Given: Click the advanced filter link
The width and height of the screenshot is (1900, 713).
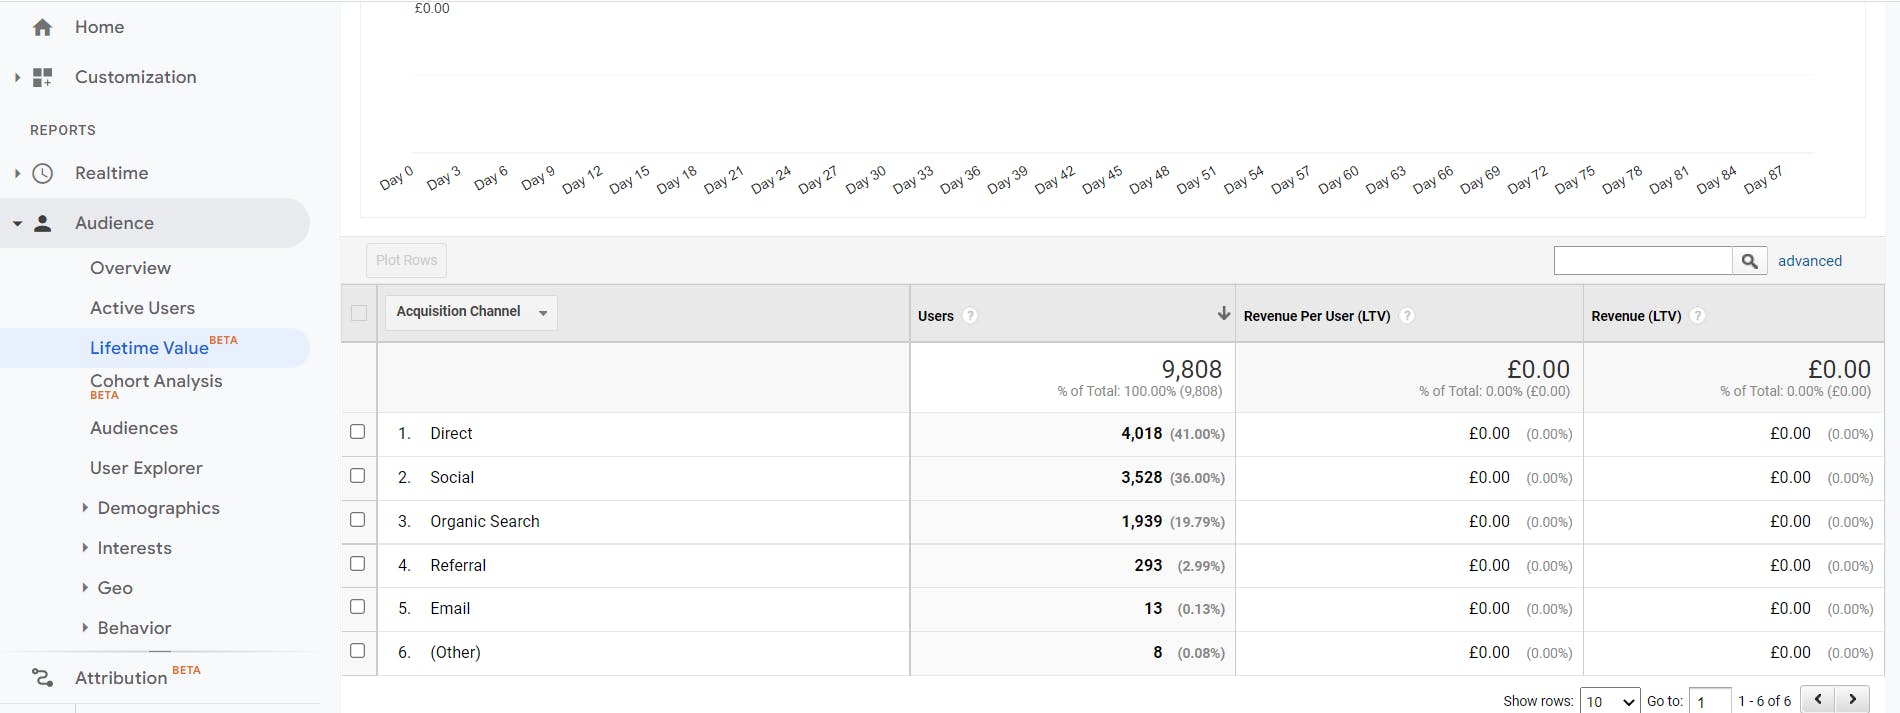Looking at the screenshot, I should (x=1809, y=261).
